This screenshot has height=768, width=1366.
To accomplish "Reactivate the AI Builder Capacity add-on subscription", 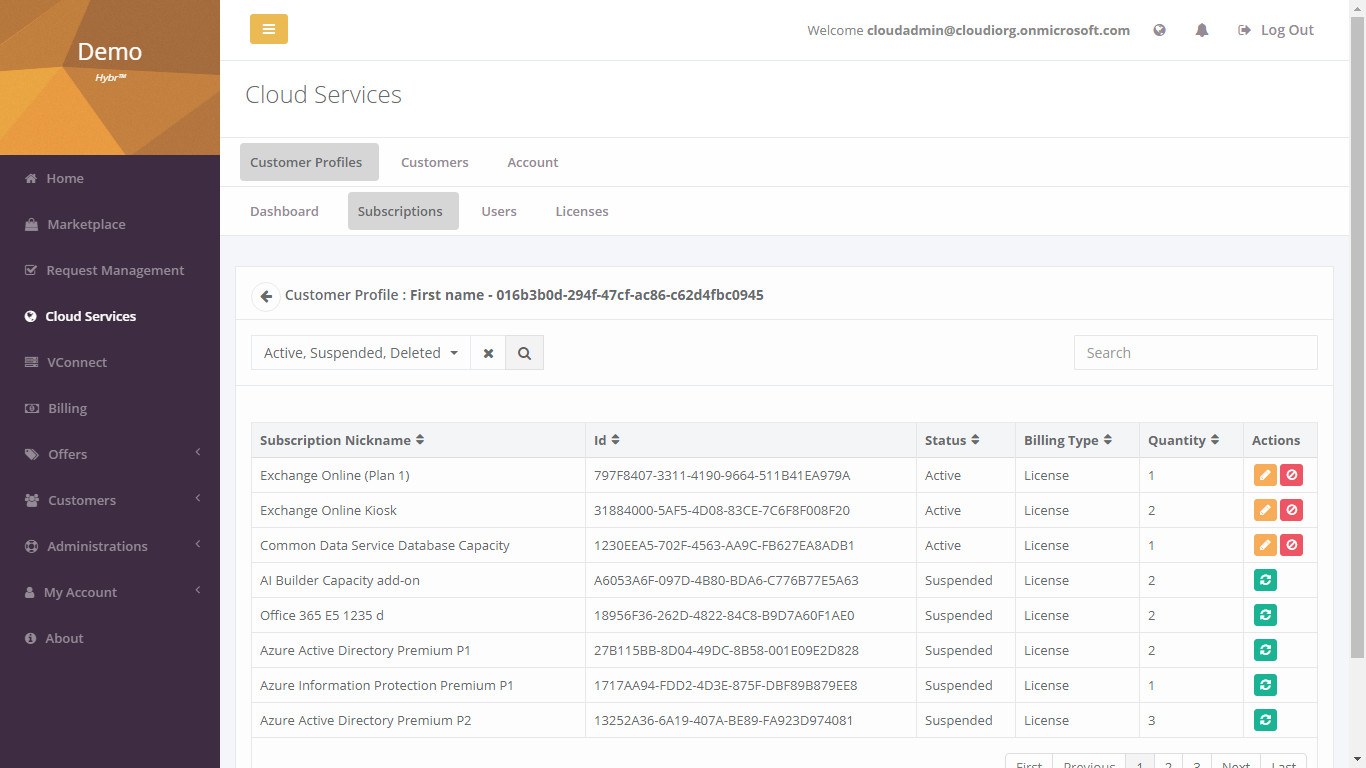I will tap(1265, 579).
